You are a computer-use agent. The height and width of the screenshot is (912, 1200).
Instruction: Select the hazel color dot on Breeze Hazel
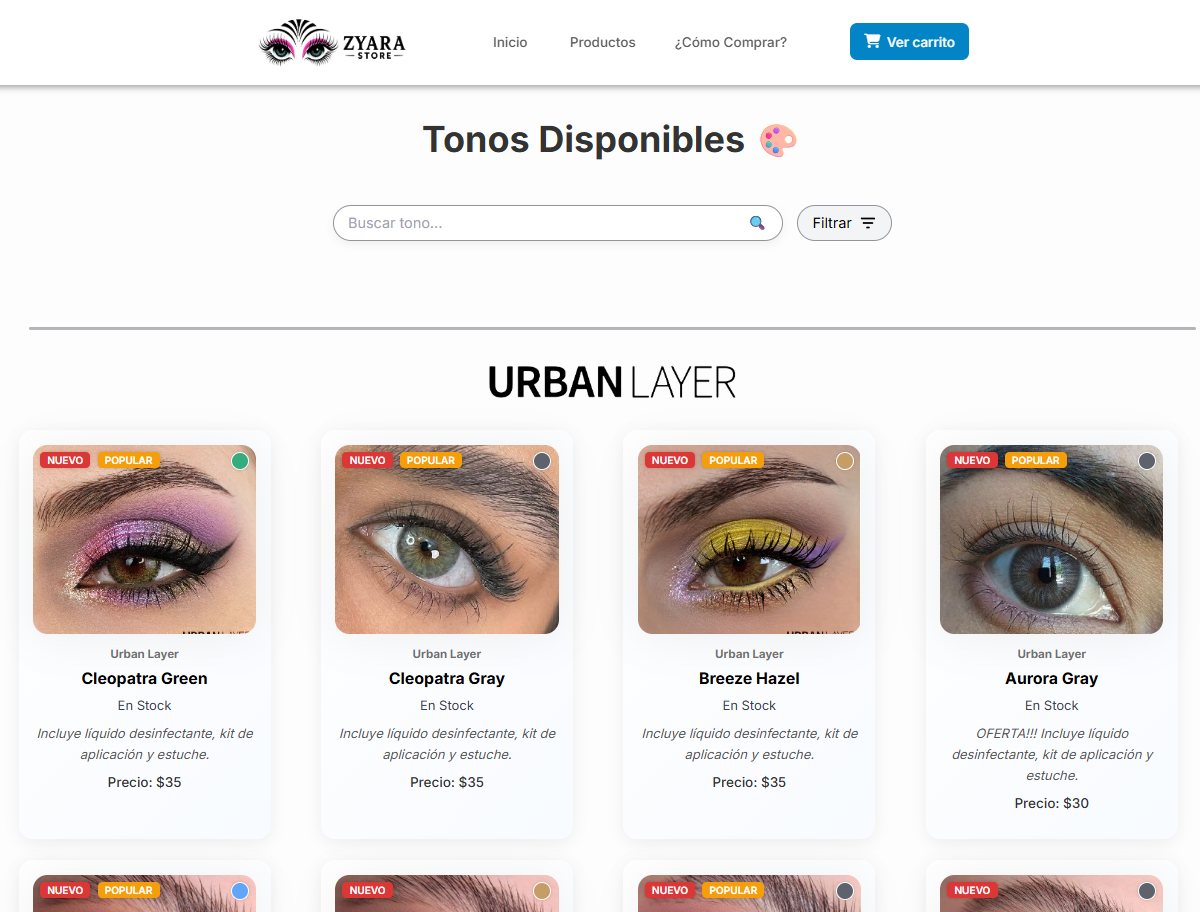[845, 461]
